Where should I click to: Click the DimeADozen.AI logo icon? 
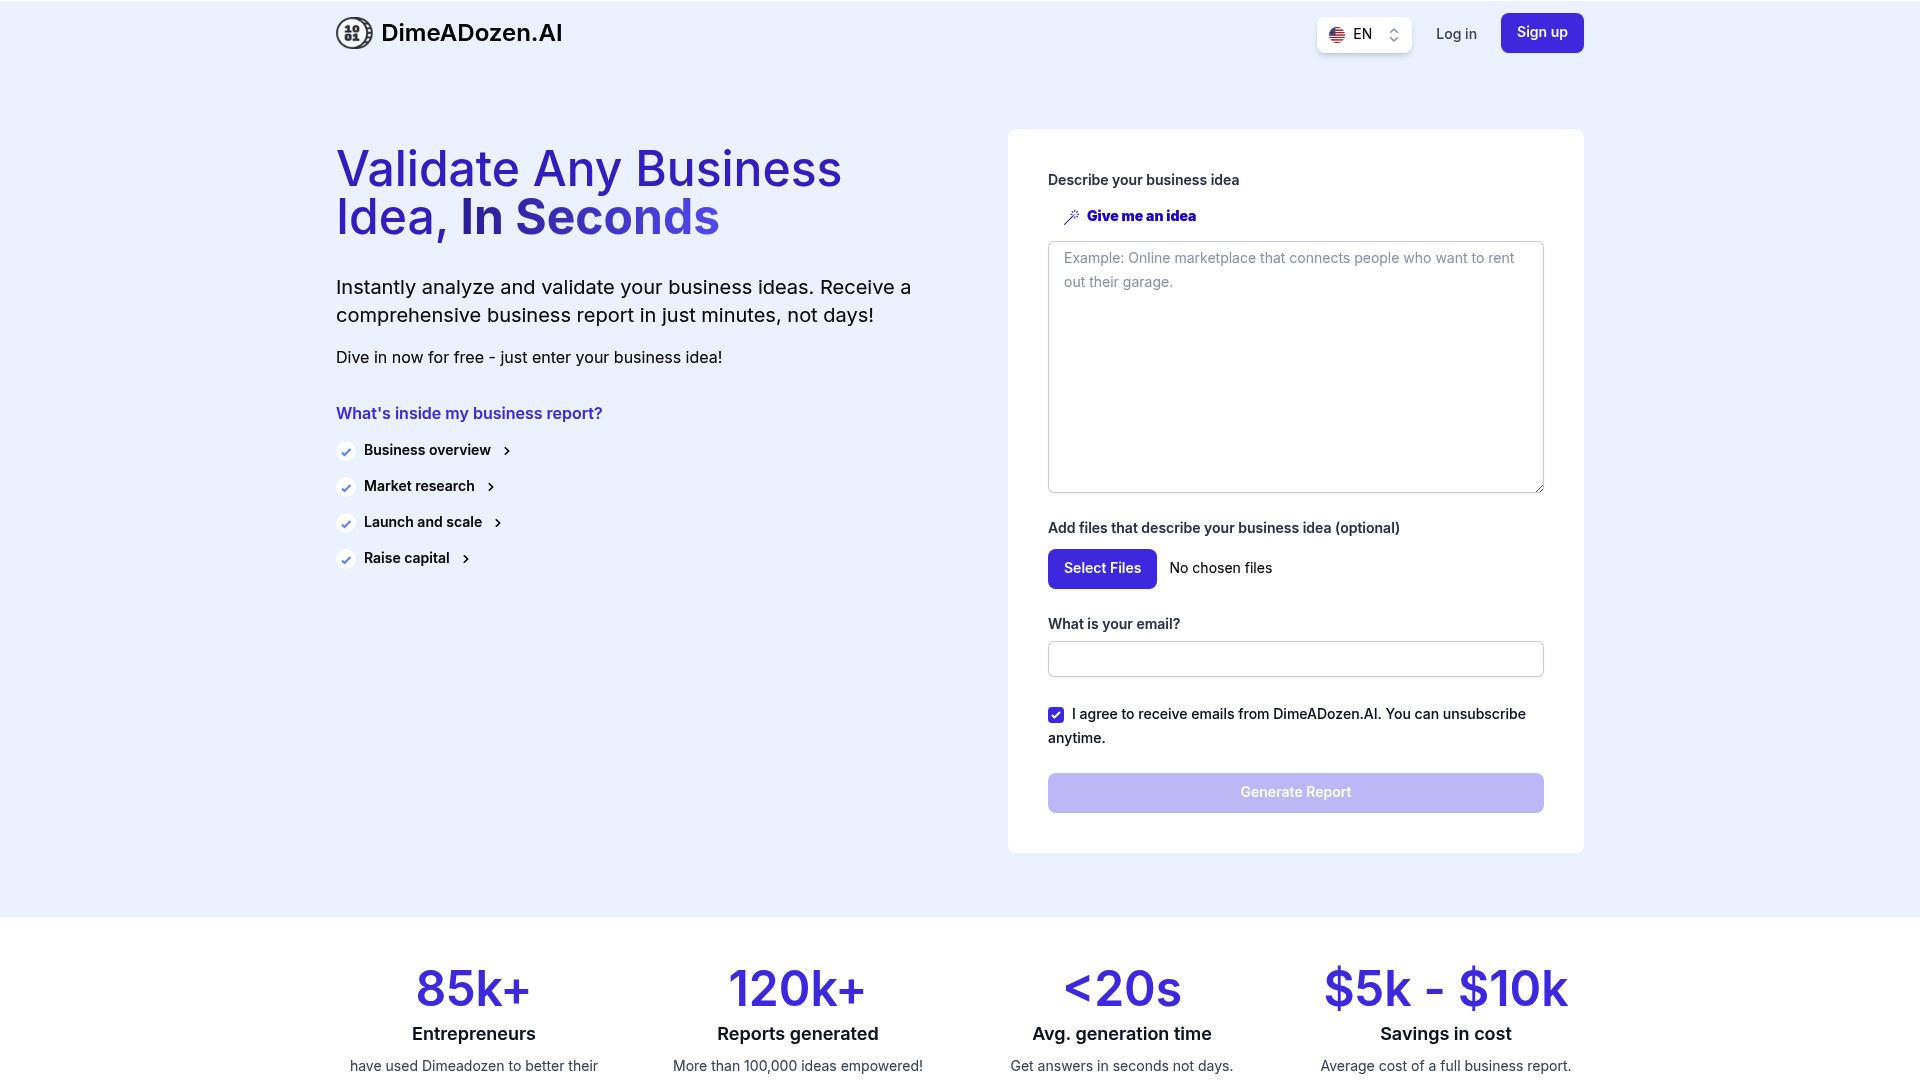354,33
